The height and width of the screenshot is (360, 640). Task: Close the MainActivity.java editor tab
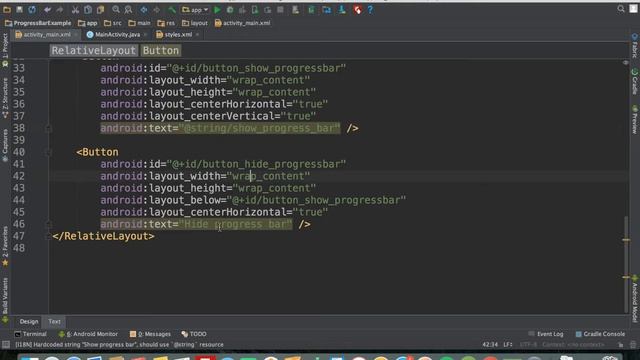tap(145, 35)
